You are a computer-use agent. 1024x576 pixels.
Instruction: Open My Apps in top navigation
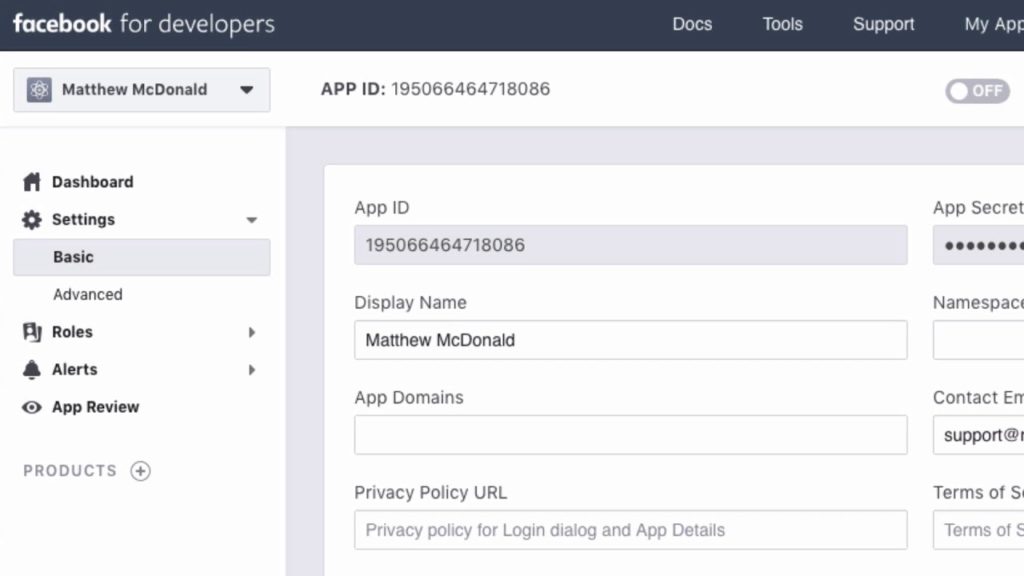(994, 24)
